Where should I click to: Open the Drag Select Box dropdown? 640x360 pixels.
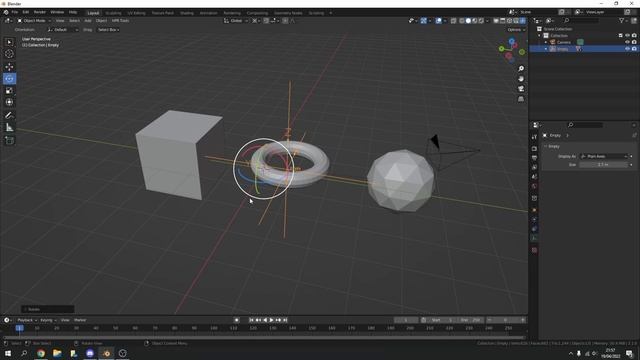pos(108,30)
